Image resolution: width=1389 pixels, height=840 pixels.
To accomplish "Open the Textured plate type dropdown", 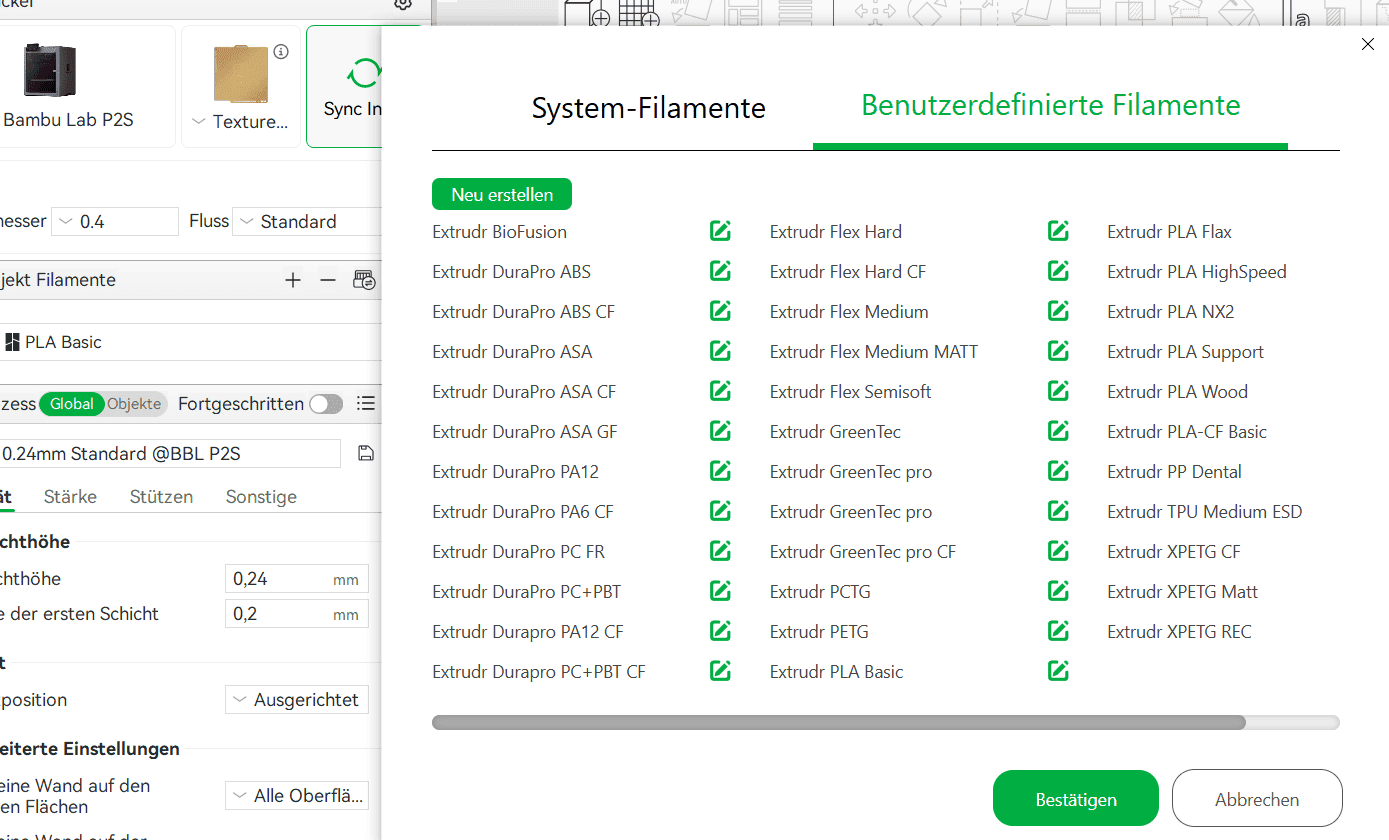I will click(x=240, y=122).
